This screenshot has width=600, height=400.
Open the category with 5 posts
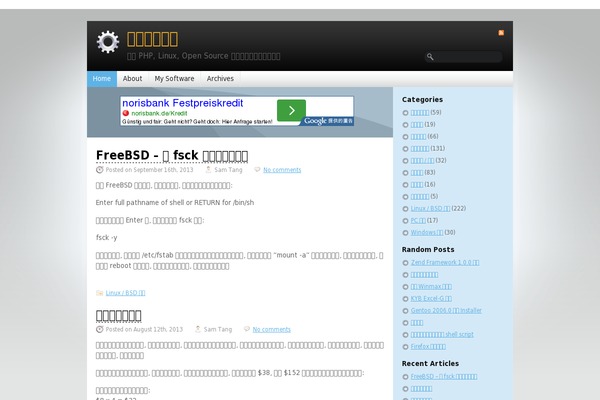click(419, 197)
